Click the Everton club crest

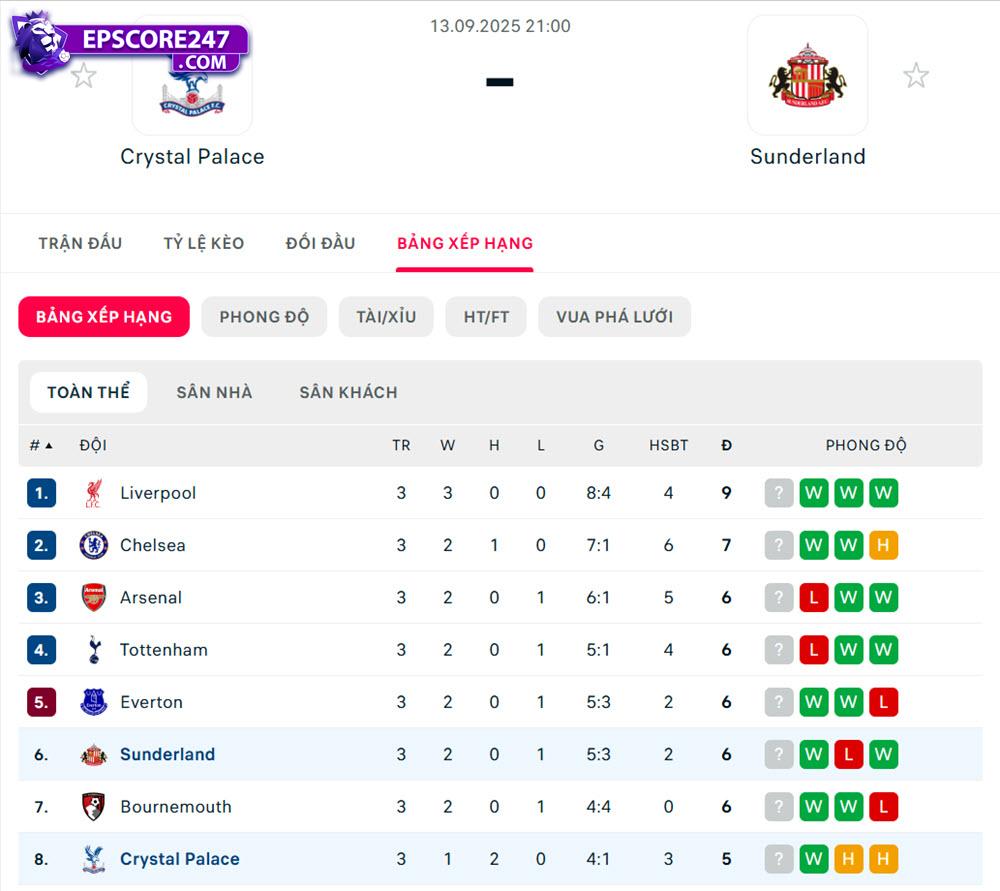click(92, 702)
